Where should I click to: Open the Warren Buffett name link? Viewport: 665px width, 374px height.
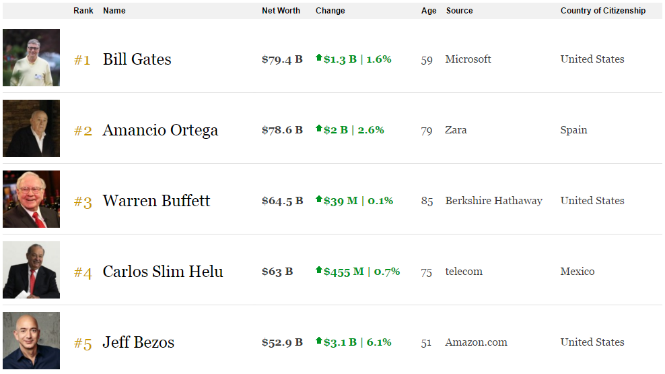156,201
